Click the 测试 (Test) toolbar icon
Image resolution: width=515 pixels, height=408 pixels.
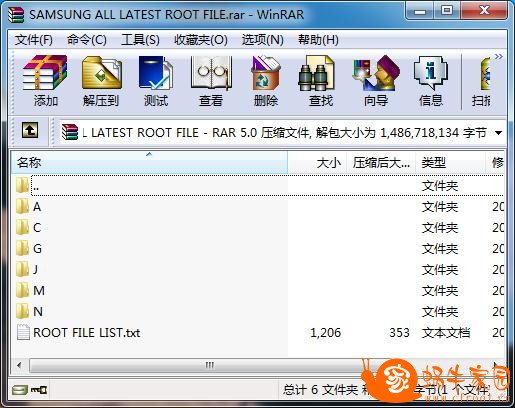point(156,73)
